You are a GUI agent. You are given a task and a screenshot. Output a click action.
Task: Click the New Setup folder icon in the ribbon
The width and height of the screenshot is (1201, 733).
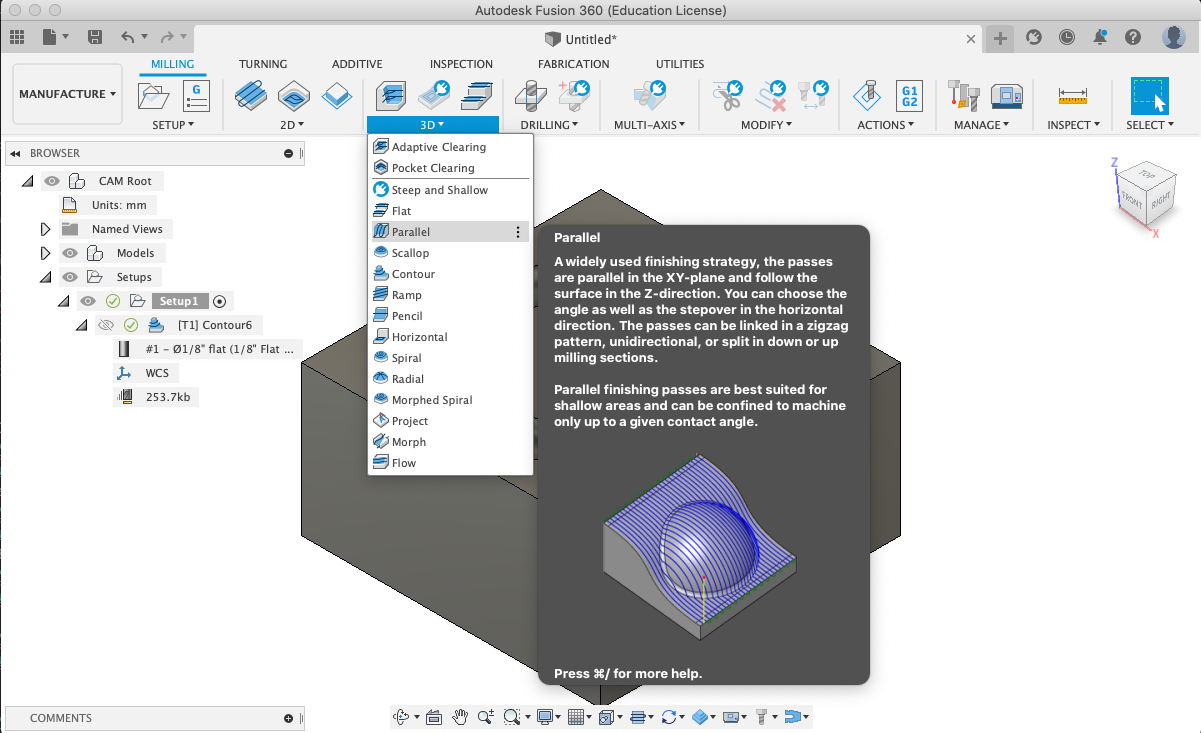point(153,97)
